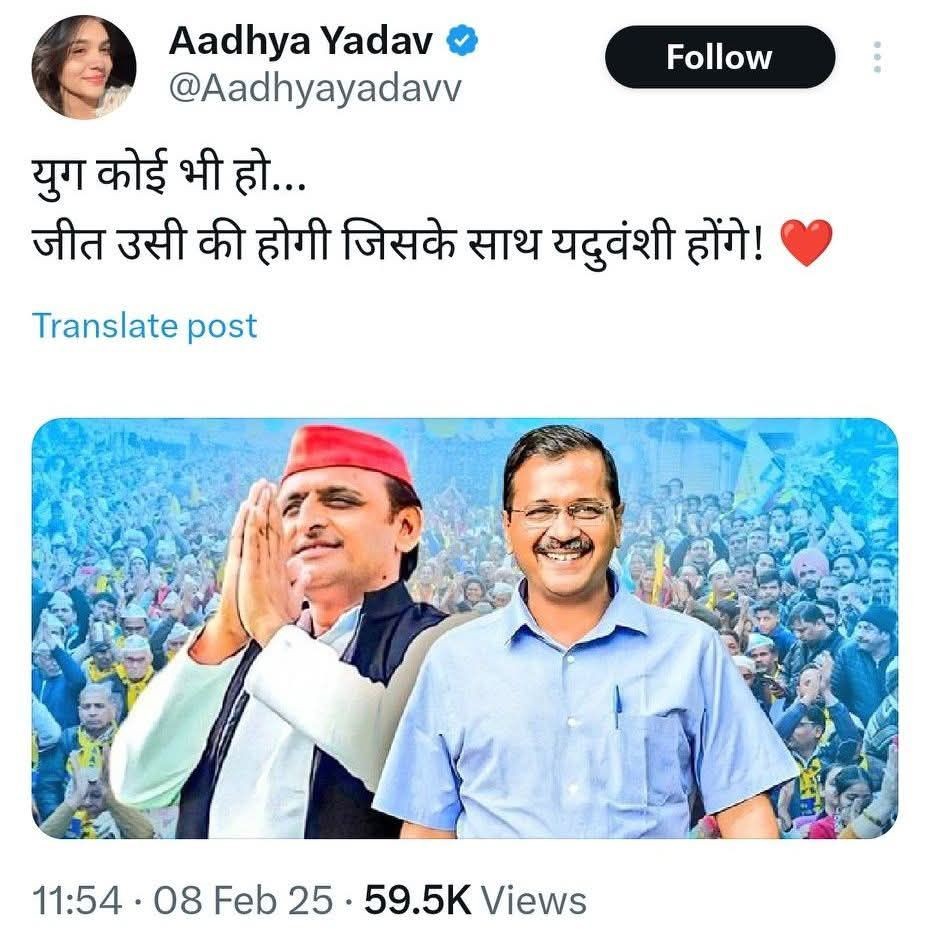Click the Translate post link
Viewport: 930px width, 929px height.
(x=145, y=326)
